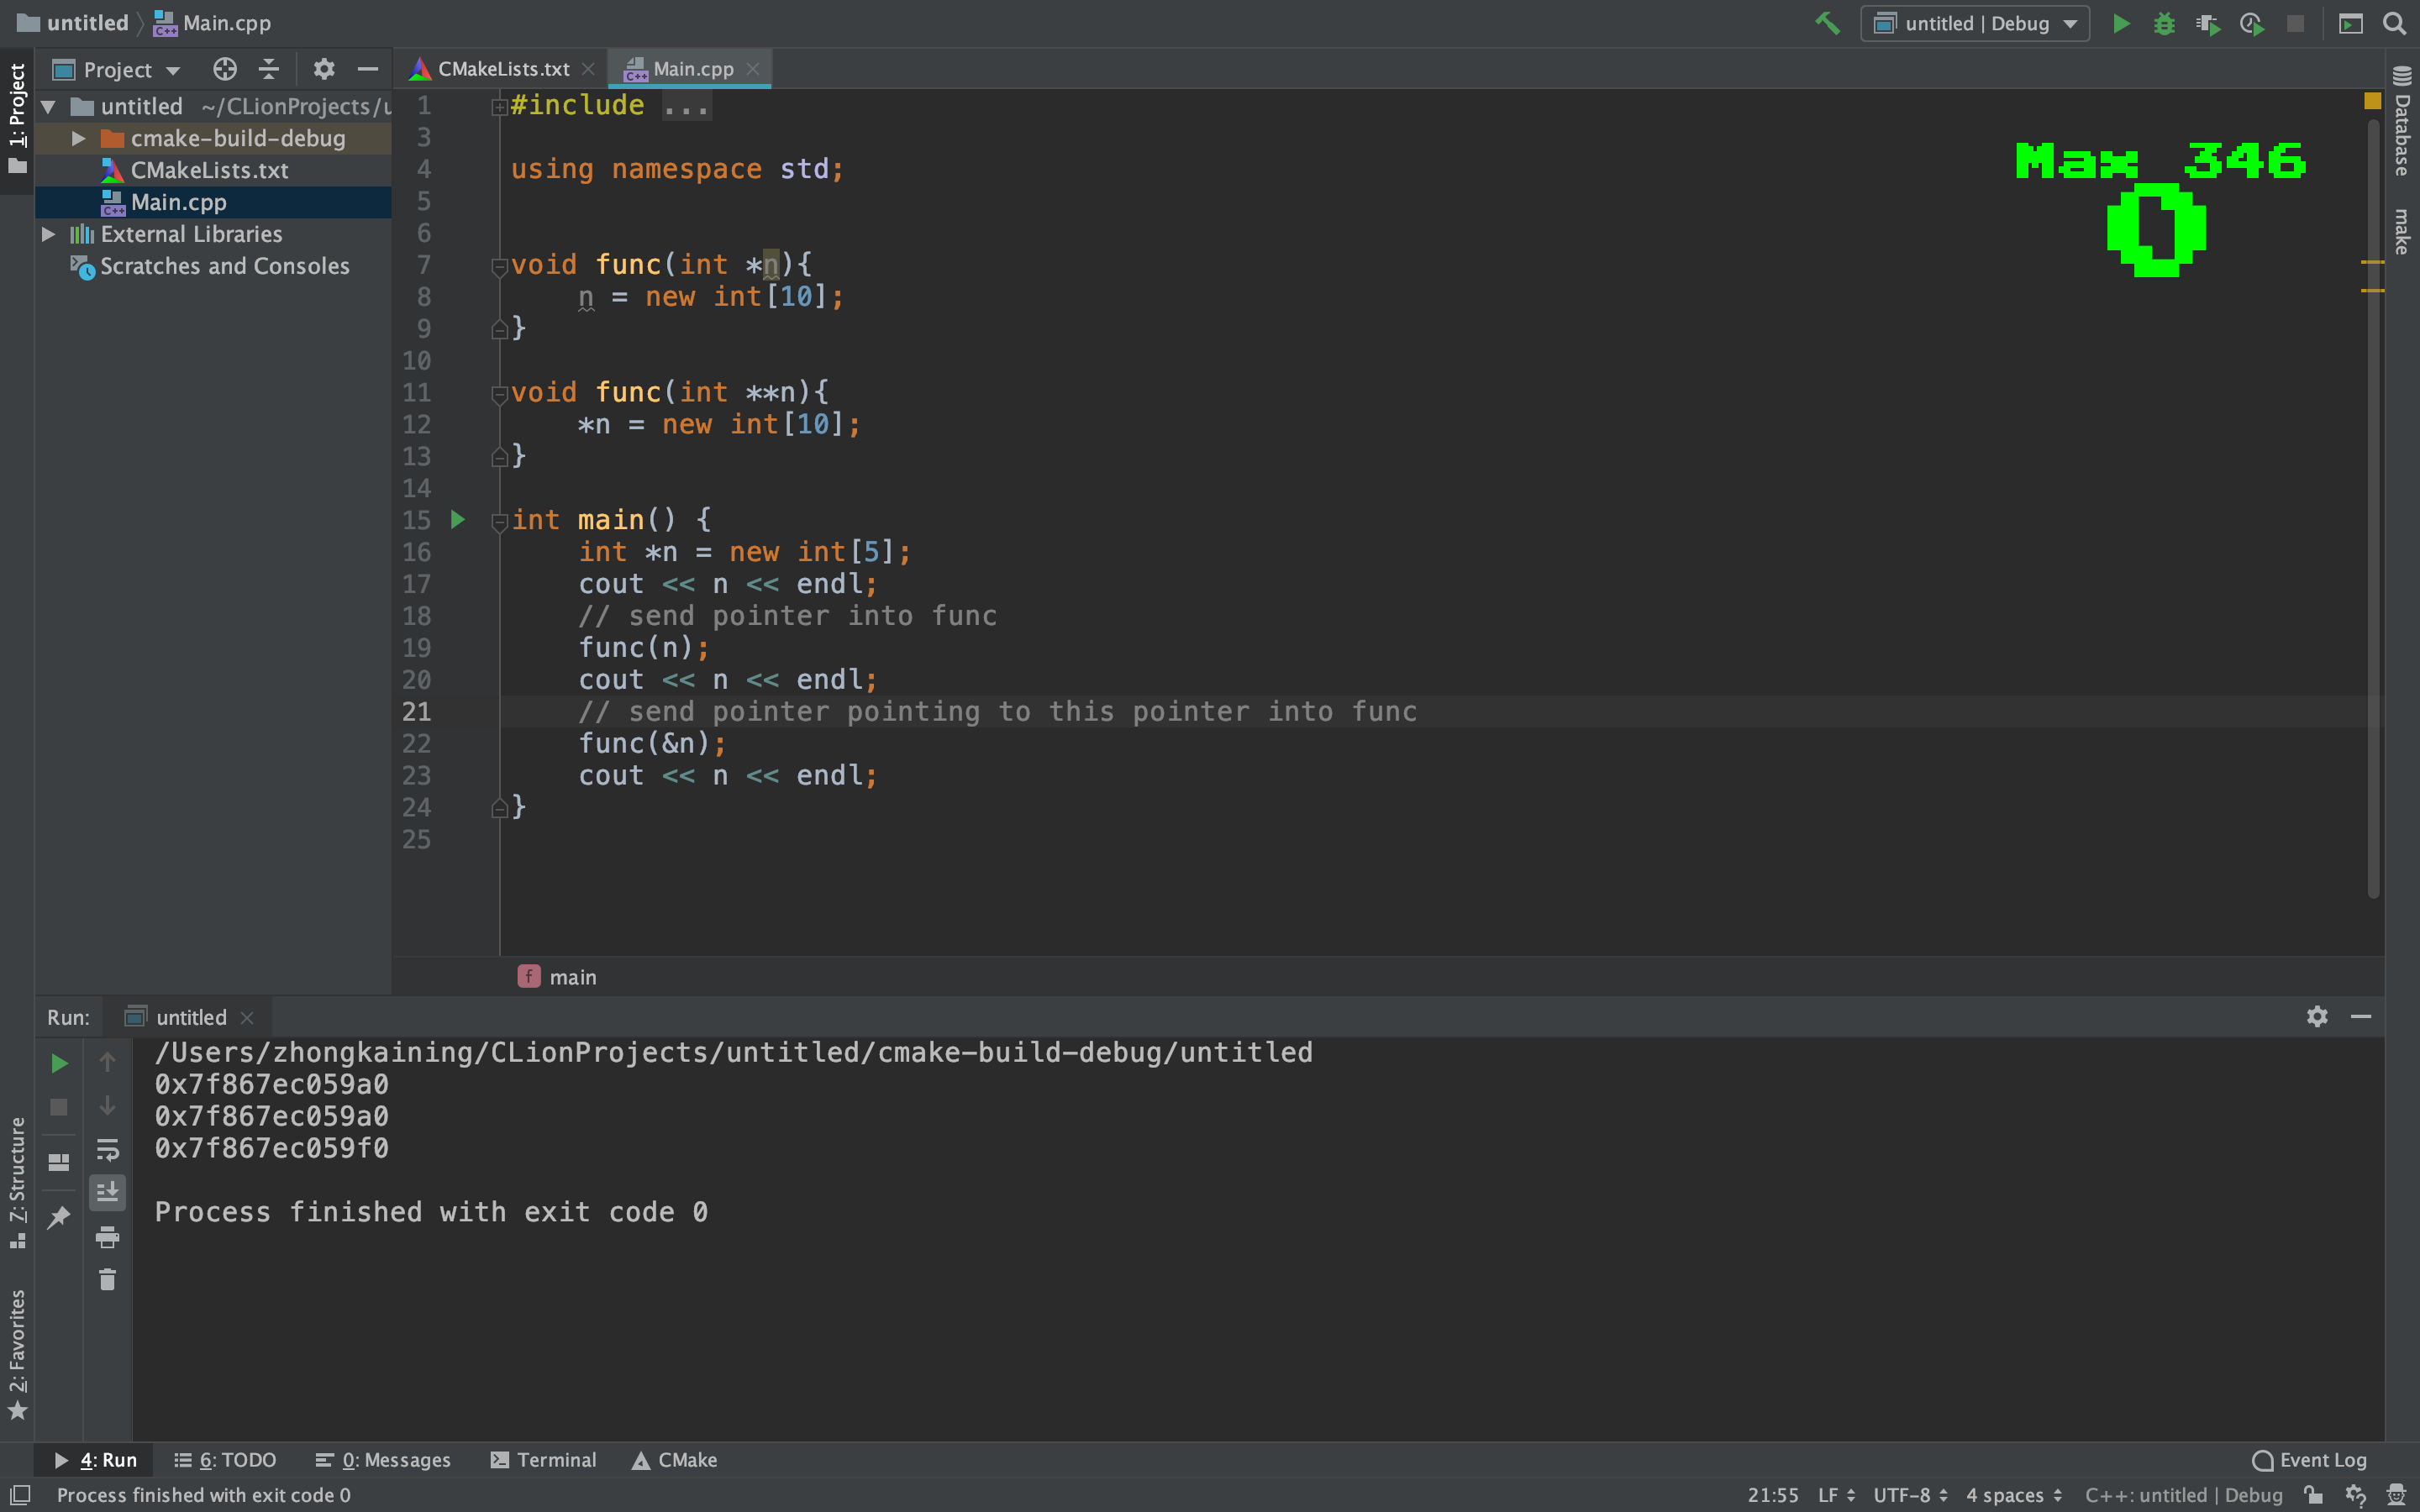Fold the func(int **n) function
The image size is (2420, 1512).
pos(499,394)
